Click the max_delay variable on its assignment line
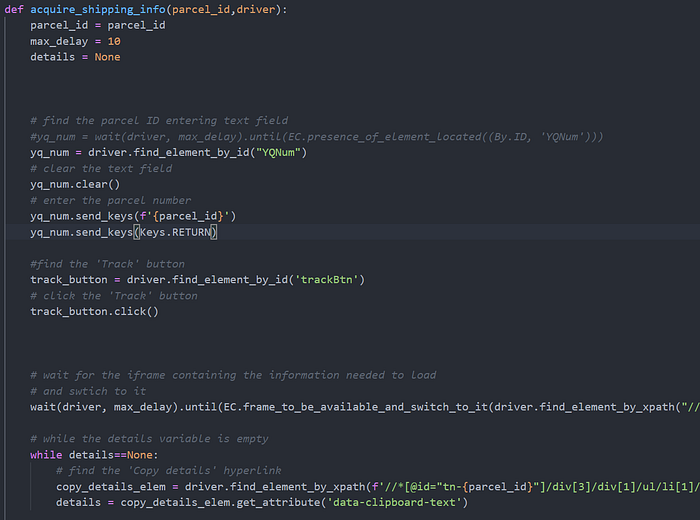 pos(59,42)
